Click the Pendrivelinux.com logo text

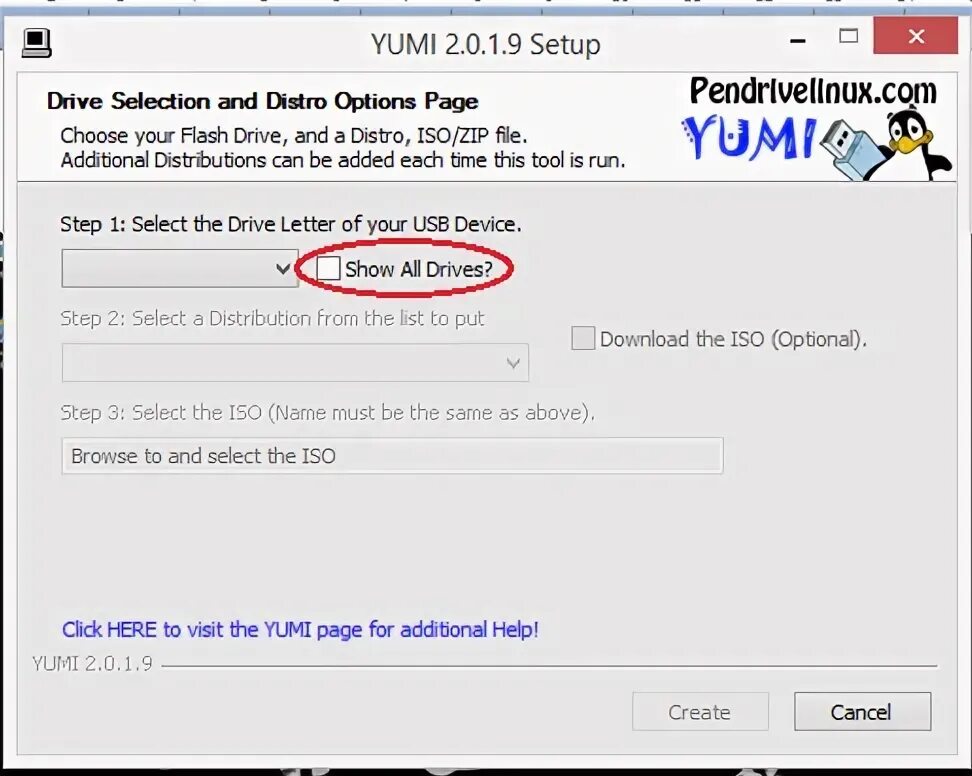click(x=813, y=91)
